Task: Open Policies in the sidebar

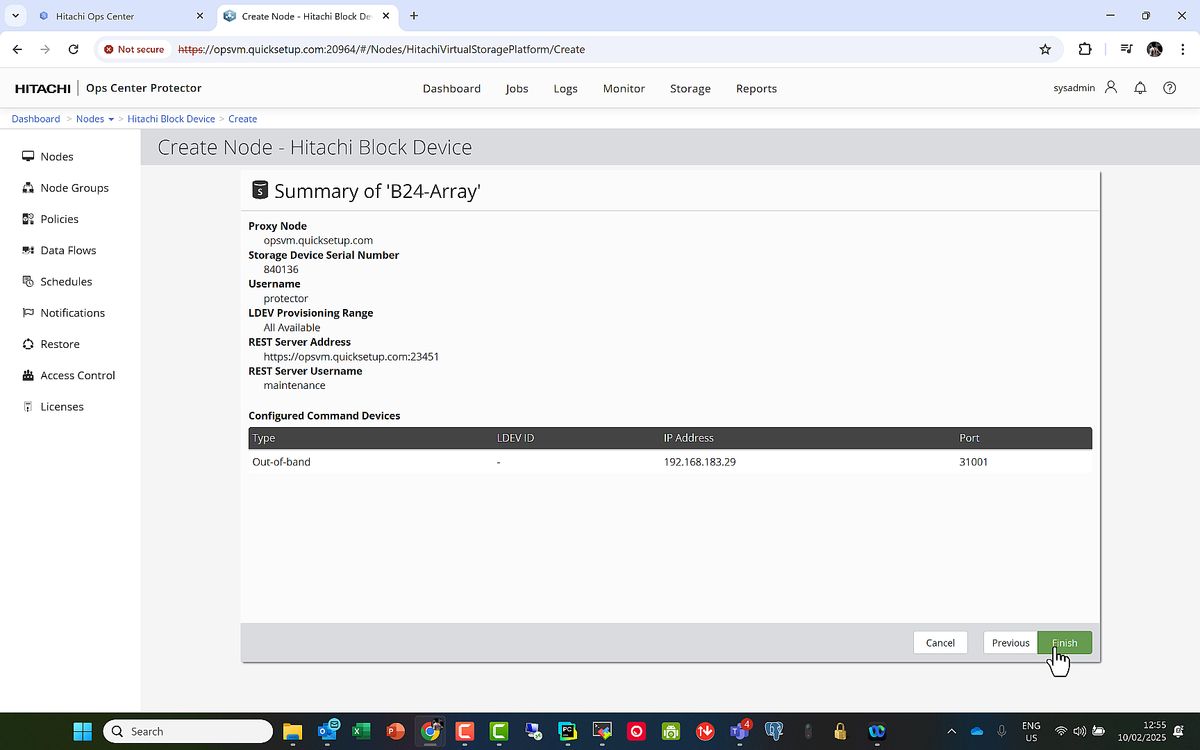Action: (50, 219)
